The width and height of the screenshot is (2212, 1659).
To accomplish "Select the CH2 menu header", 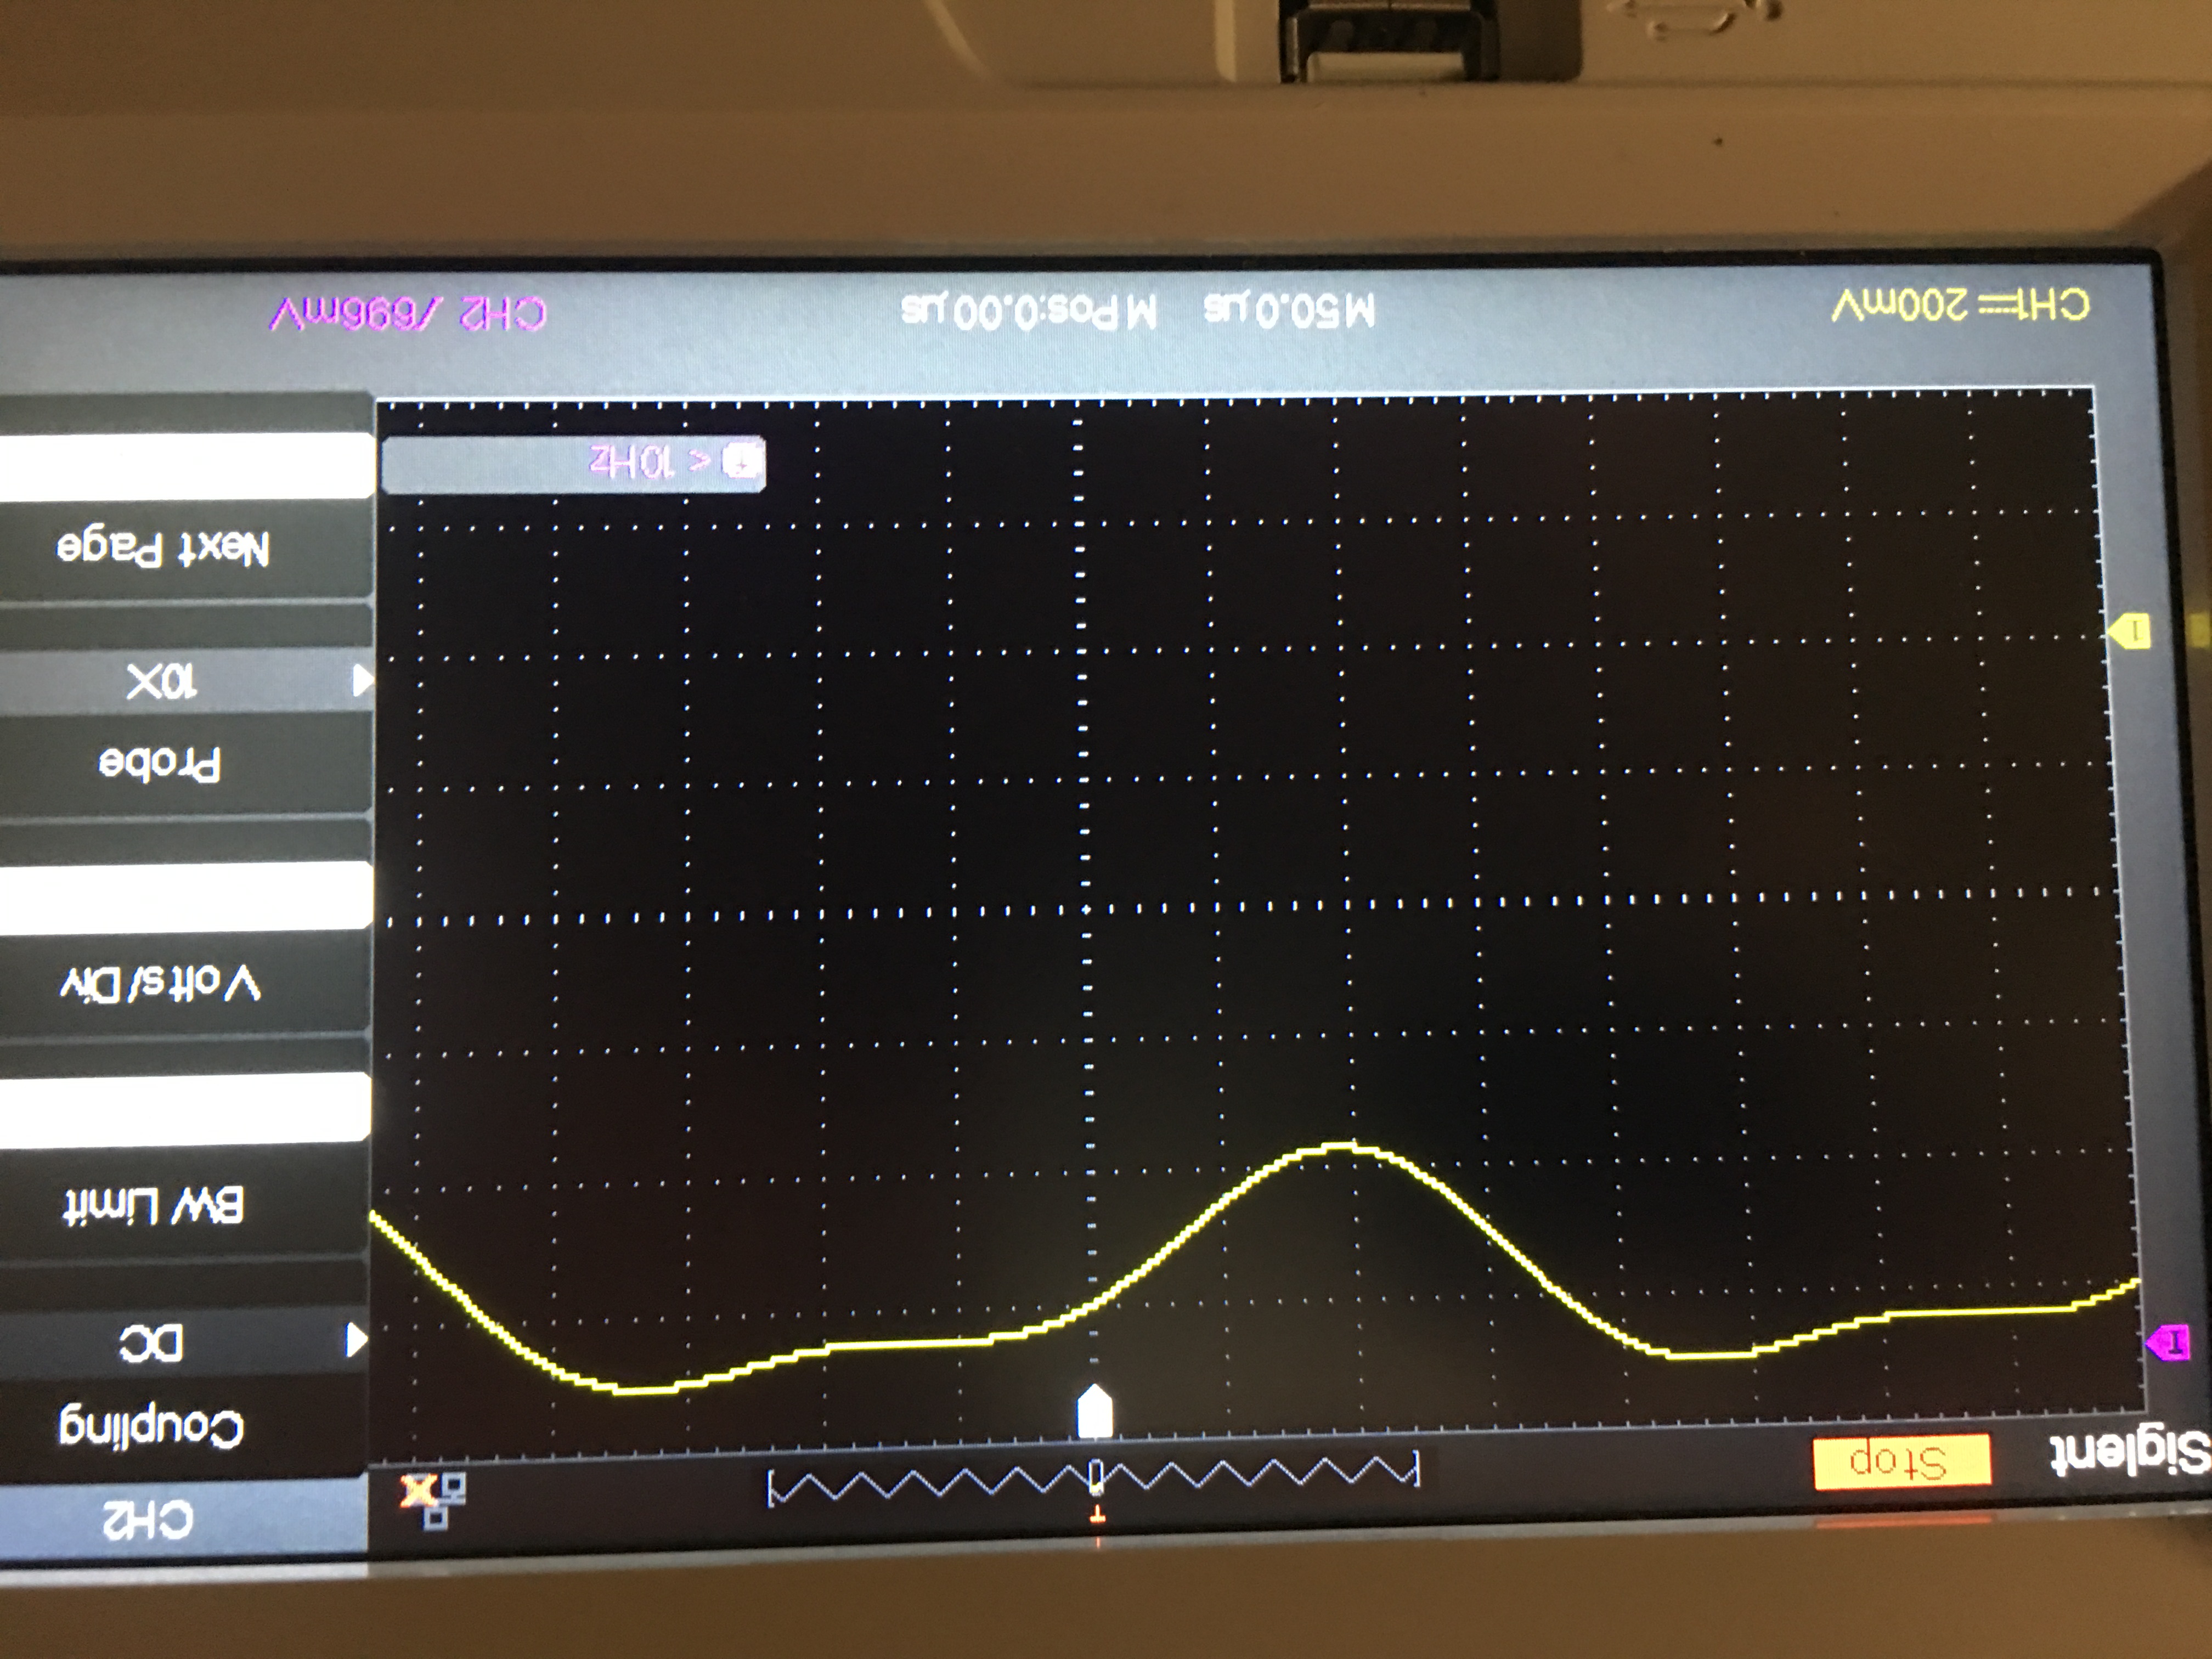I will coord(148,1520).
